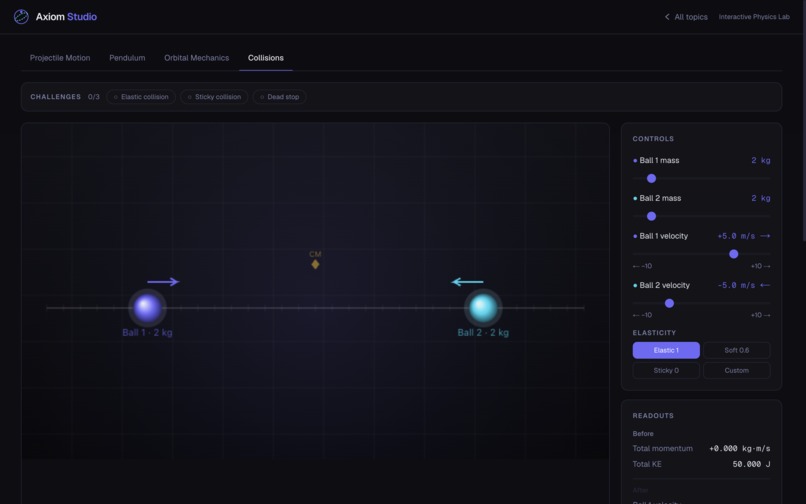Go back to All topics
The image size is (806, 504).
coord(686,17)
